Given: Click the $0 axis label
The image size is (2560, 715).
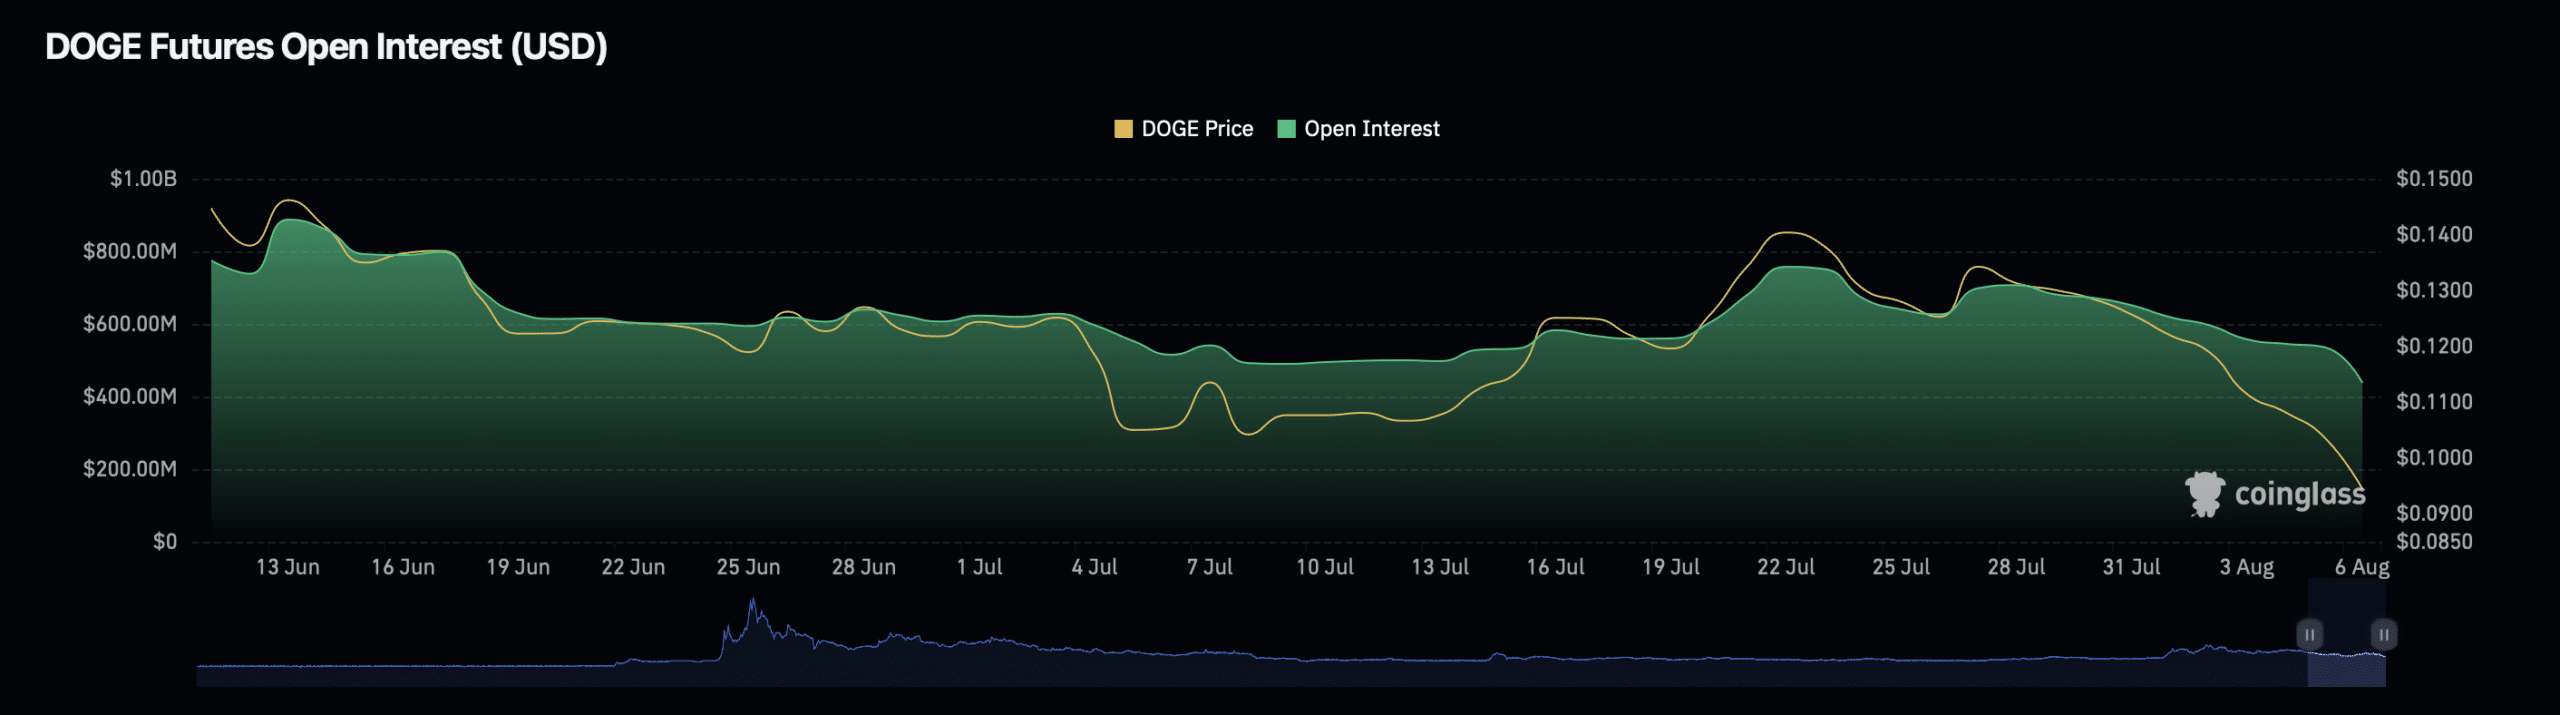Looking at the screenshot, I should point(165,542).
